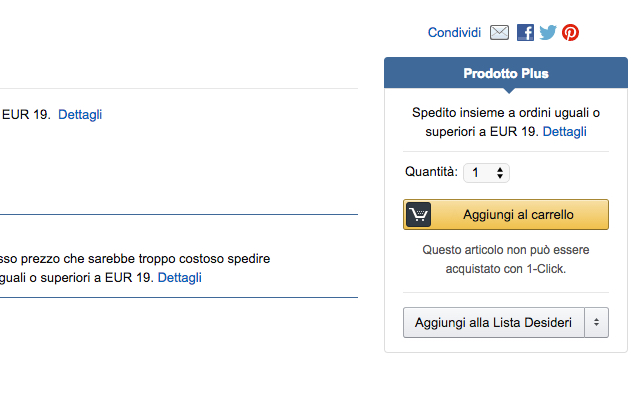Screen dimensions: 637x408
Task: Open the Quantità dropdown
Action: (487, 173)
